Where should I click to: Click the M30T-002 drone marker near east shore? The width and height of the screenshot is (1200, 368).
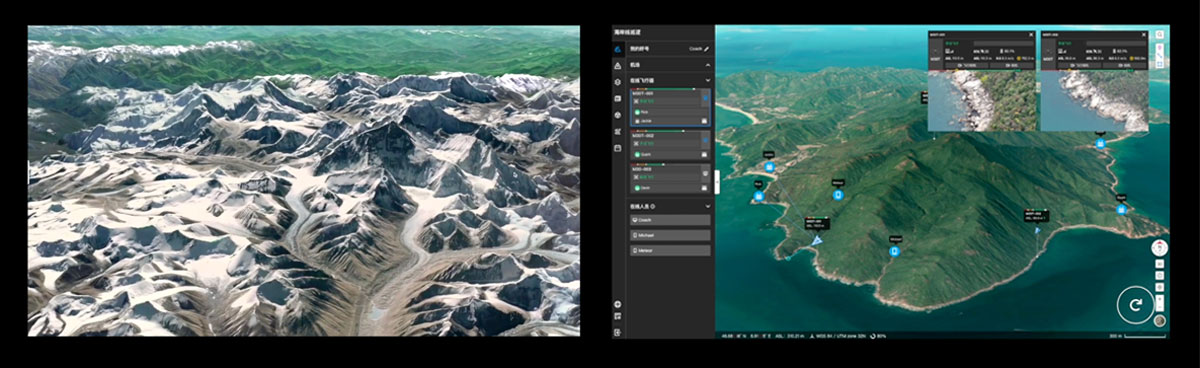pos(1037,231)
